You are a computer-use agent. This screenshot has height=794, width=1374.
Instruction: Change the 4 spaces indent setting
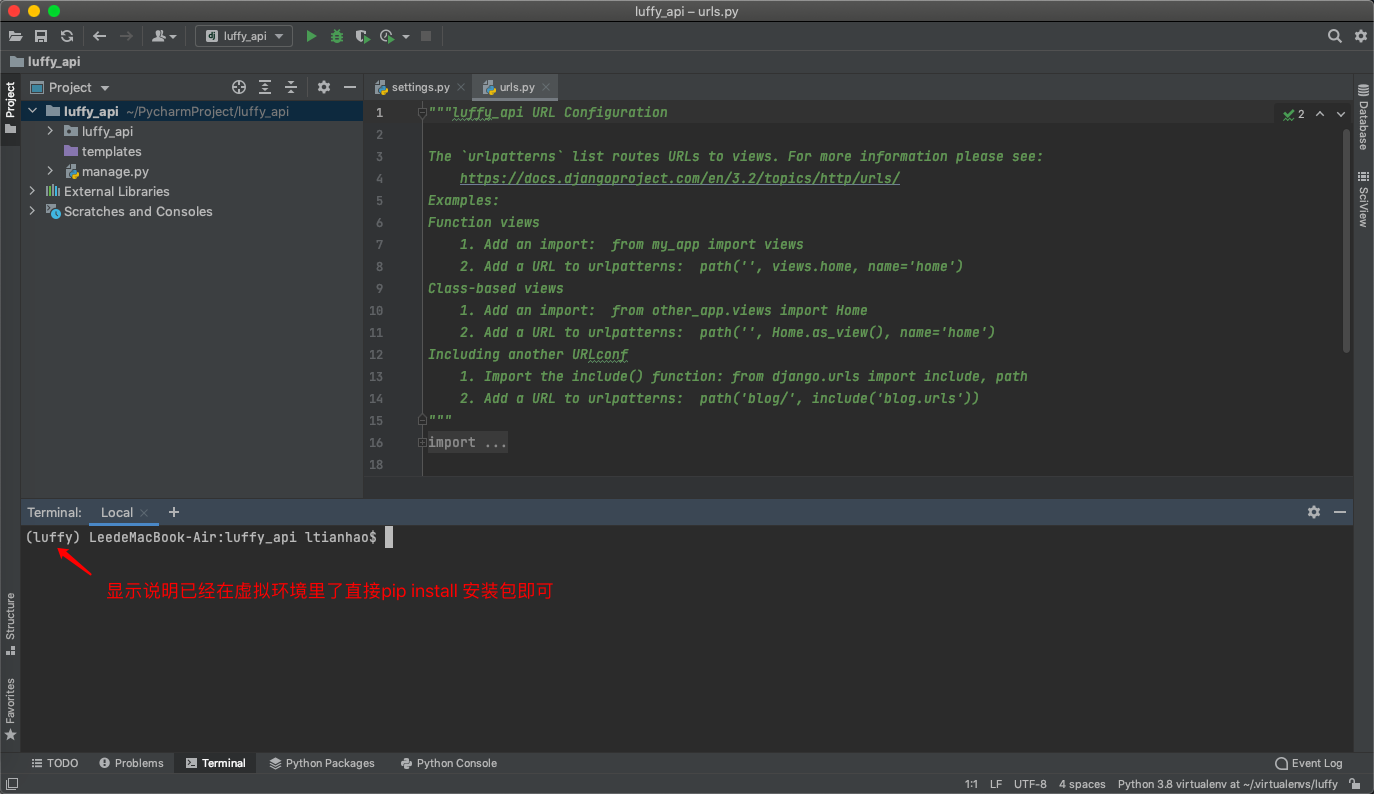coord(1082,784)
